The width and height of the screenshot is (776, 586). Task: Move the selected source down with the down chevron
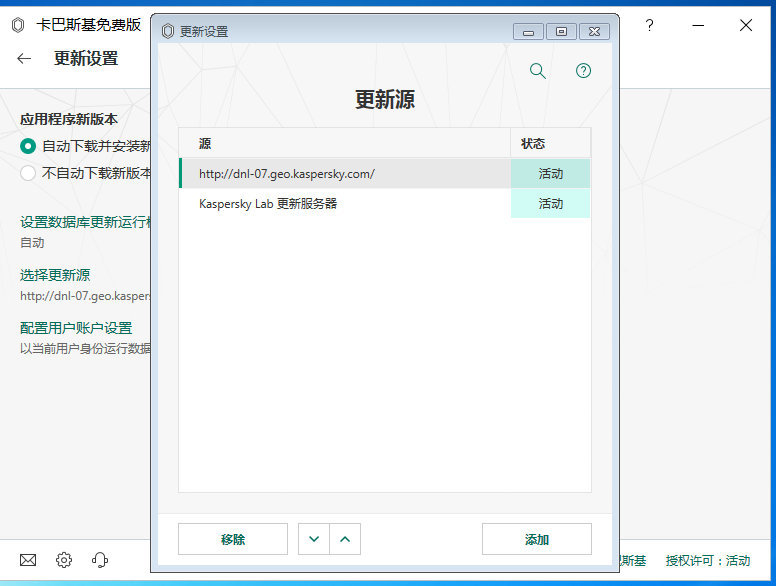coord(314,539)
